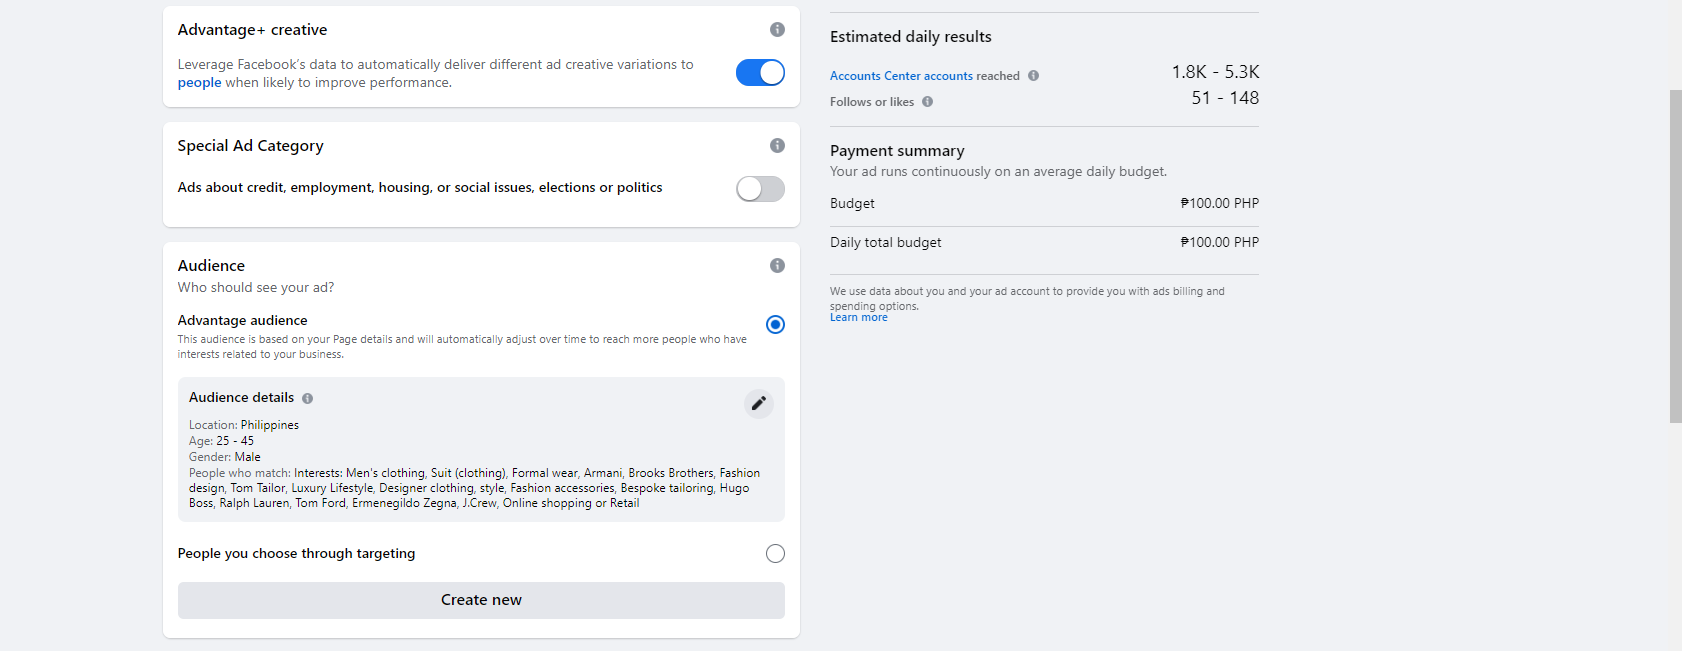
Task: Click the Accounts Center reached info icon
Action: (x=1033, y=76)
